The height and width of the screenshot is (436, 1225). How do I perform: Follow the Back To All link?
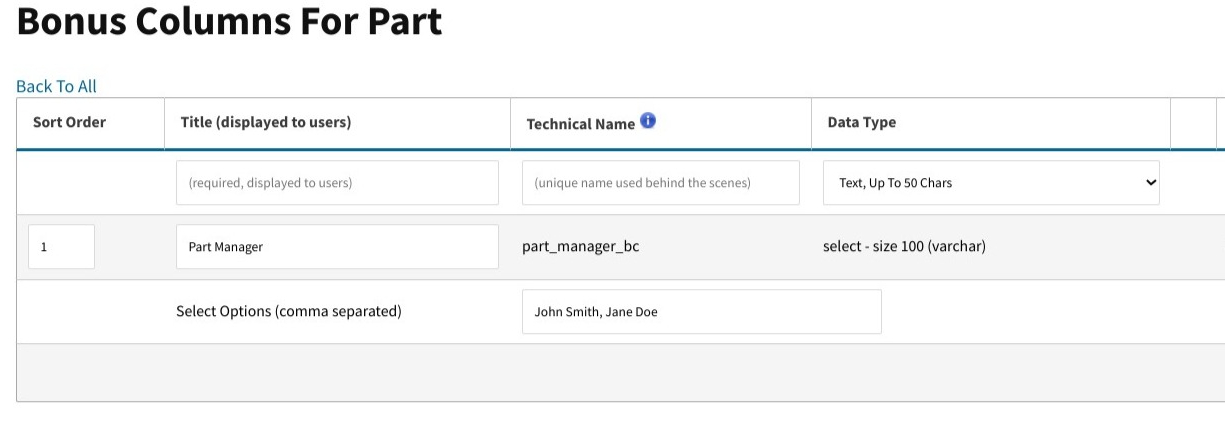pyautogui.click(x=56, y=86)
